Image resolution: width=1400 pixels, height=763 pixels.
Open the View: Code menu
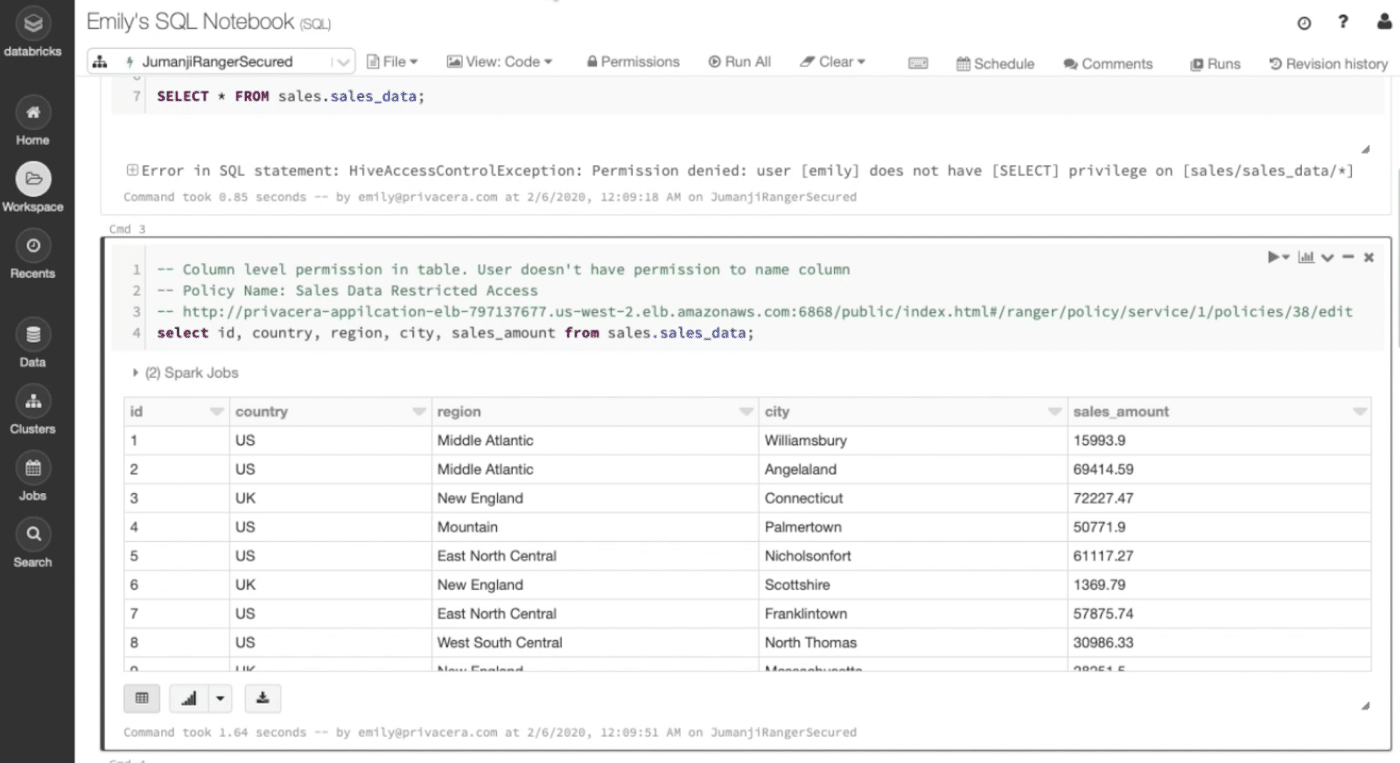pos(500,62)
